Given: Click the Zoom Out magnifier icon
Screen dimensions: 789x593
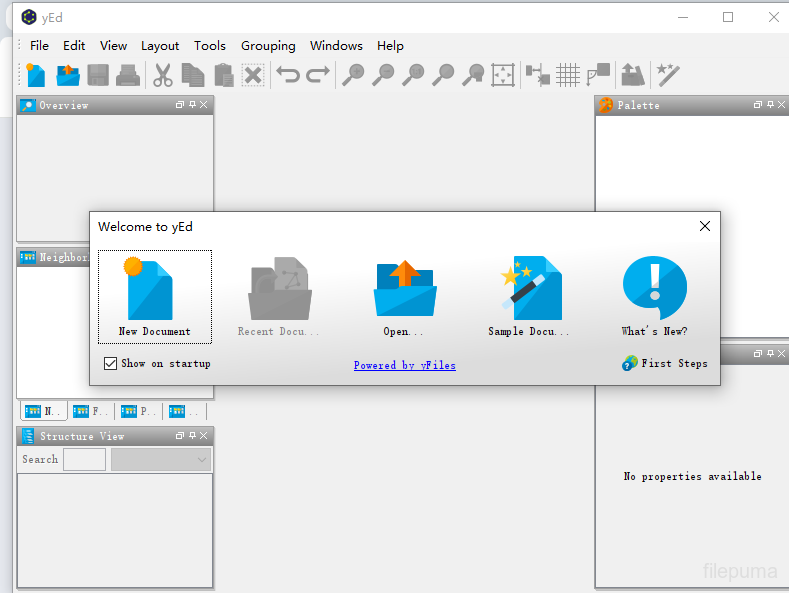Looking at the screenshot, I should (383, 75).
